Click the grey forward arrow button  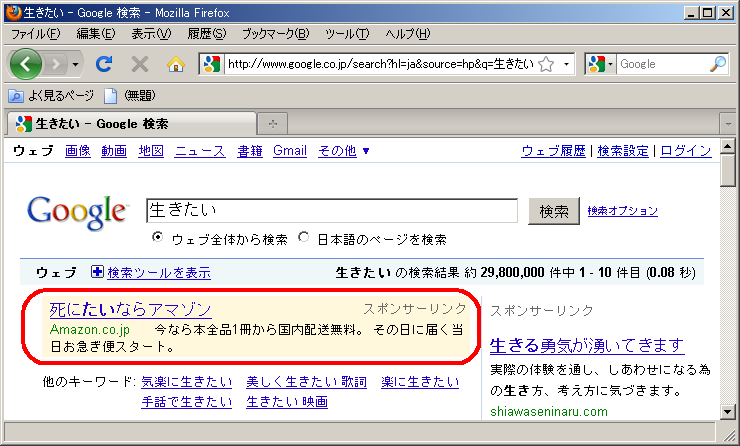click(56, 64)
